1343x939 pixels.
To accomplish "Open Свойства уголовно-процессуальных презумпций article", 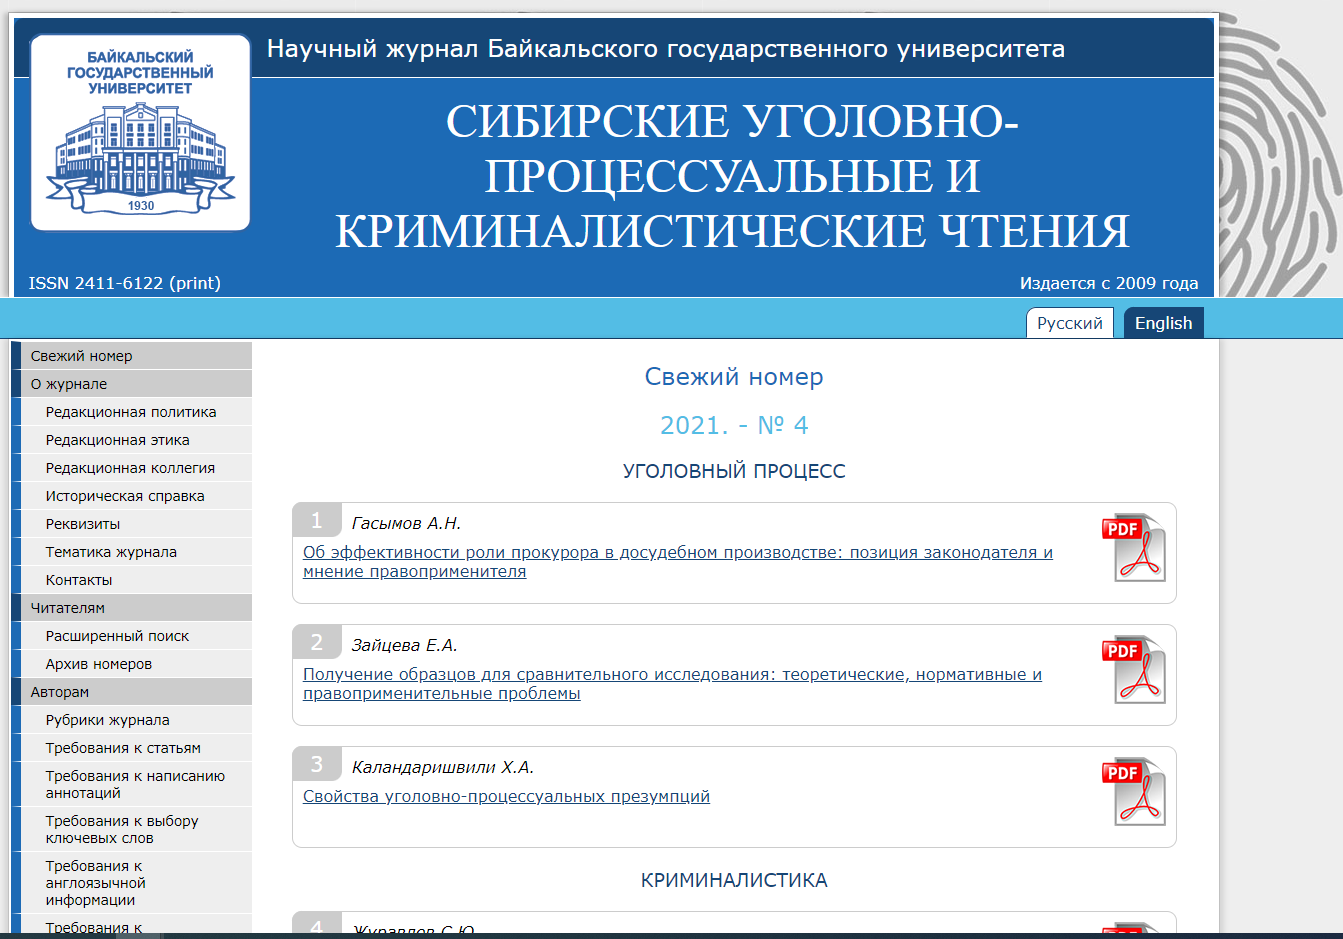I will click(x=506, y=797).
